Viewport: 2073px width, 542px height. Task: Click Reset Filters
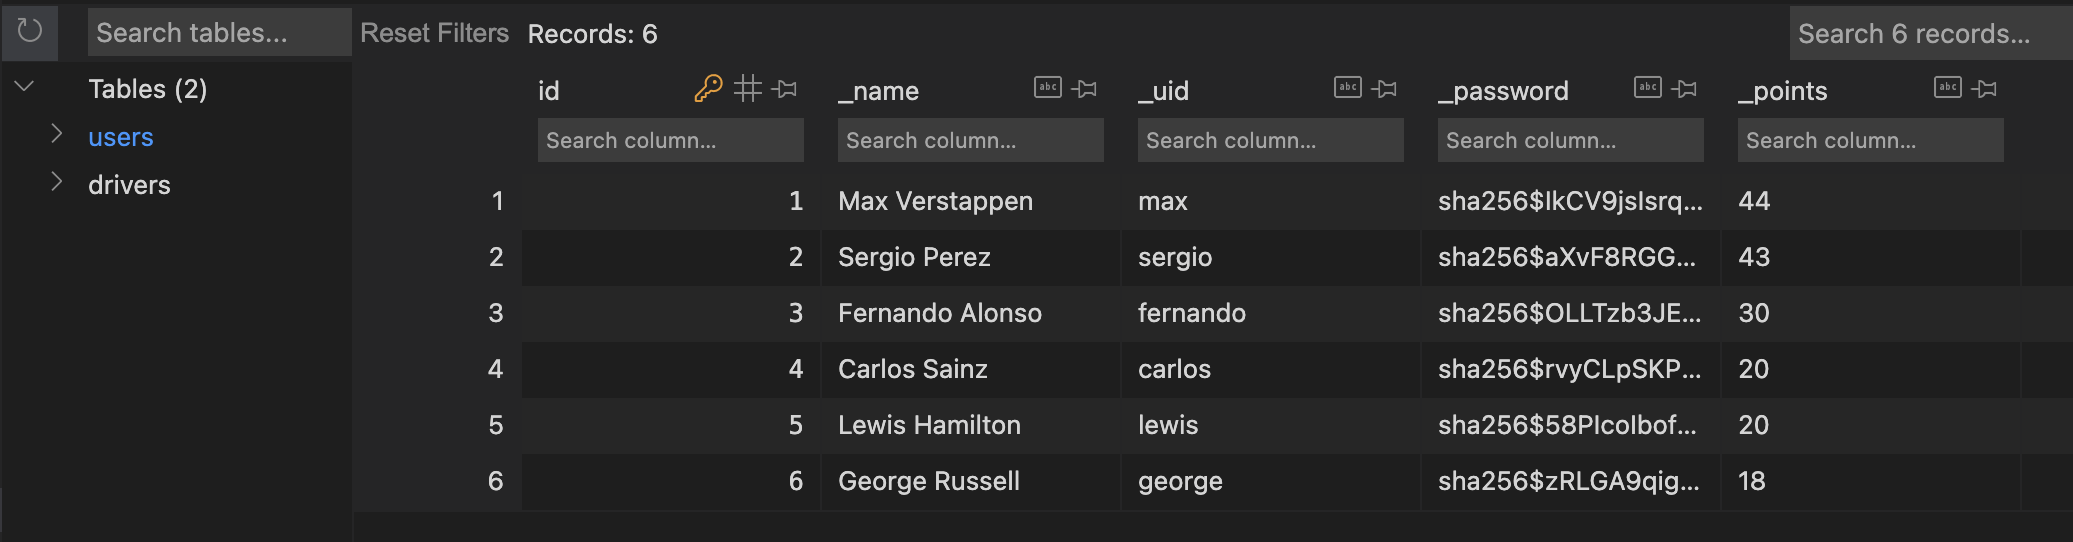click(x=434, y=33)
